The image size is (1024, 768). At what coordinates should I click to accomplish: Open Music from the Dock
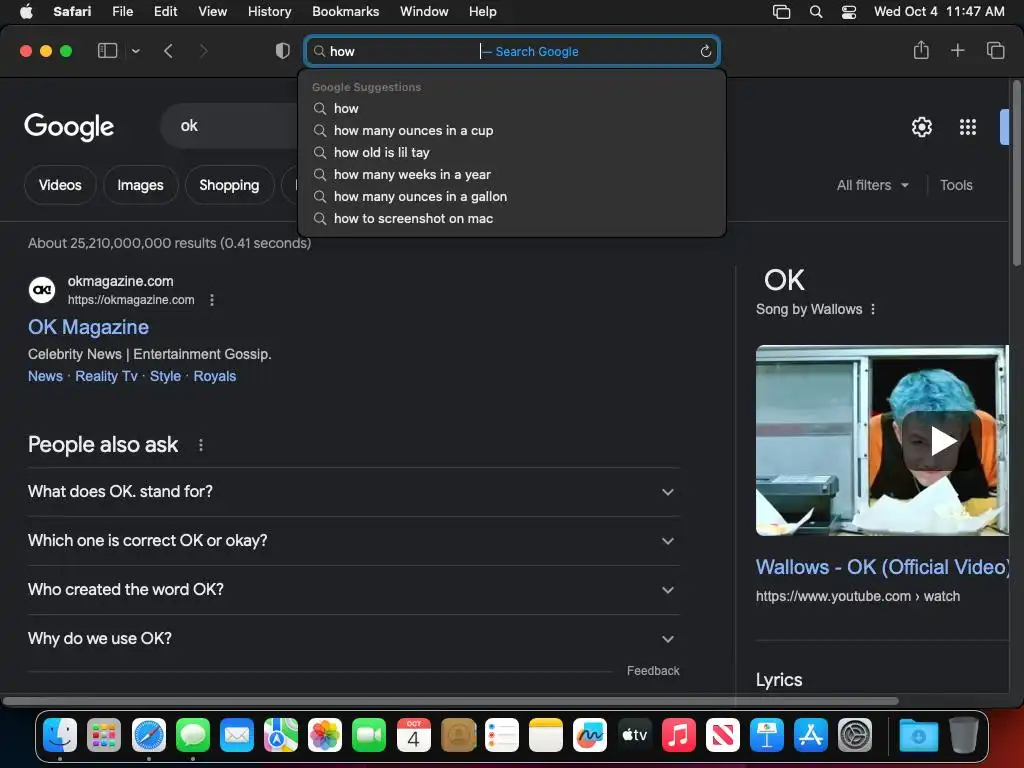[679, 735]
